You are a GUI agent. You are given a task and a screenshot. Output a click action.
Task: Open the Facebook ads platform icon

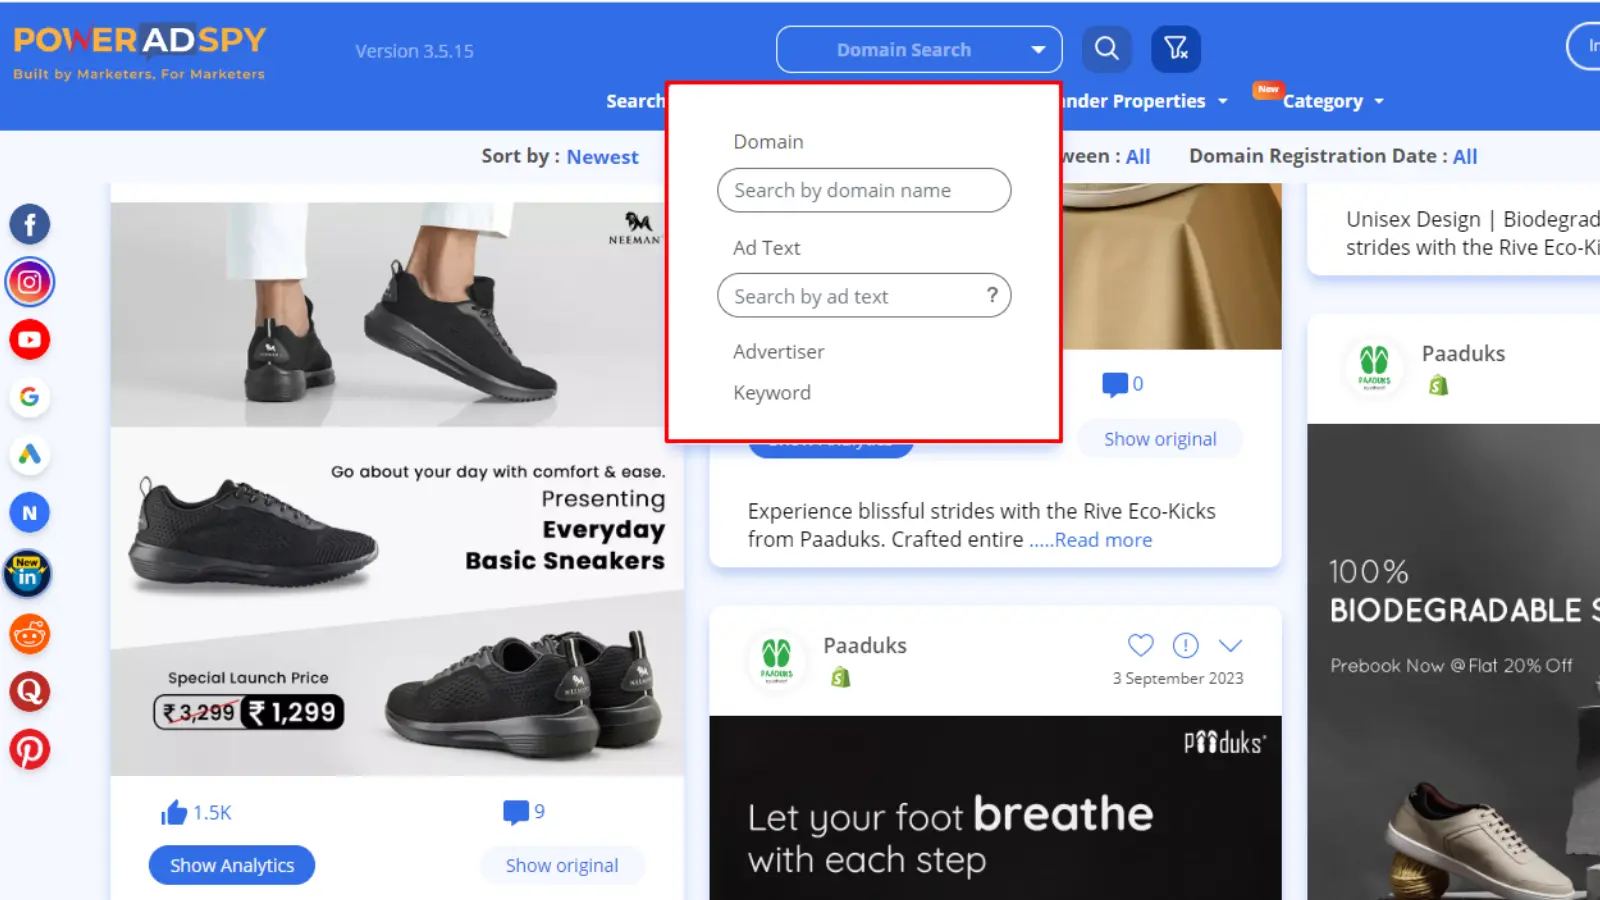pyautogui.click(x=30, y=224)
